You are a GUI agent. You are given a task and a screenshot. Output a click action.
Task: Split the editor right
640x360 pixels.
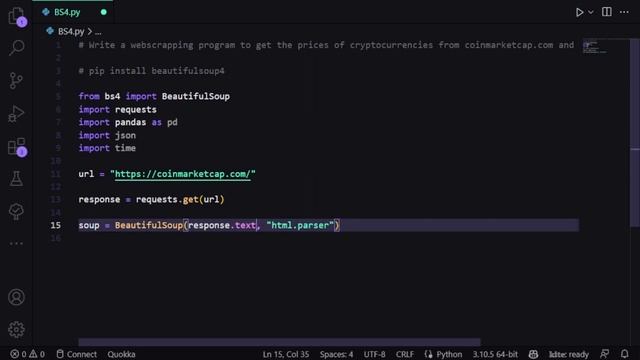click(x=607, y=12)
